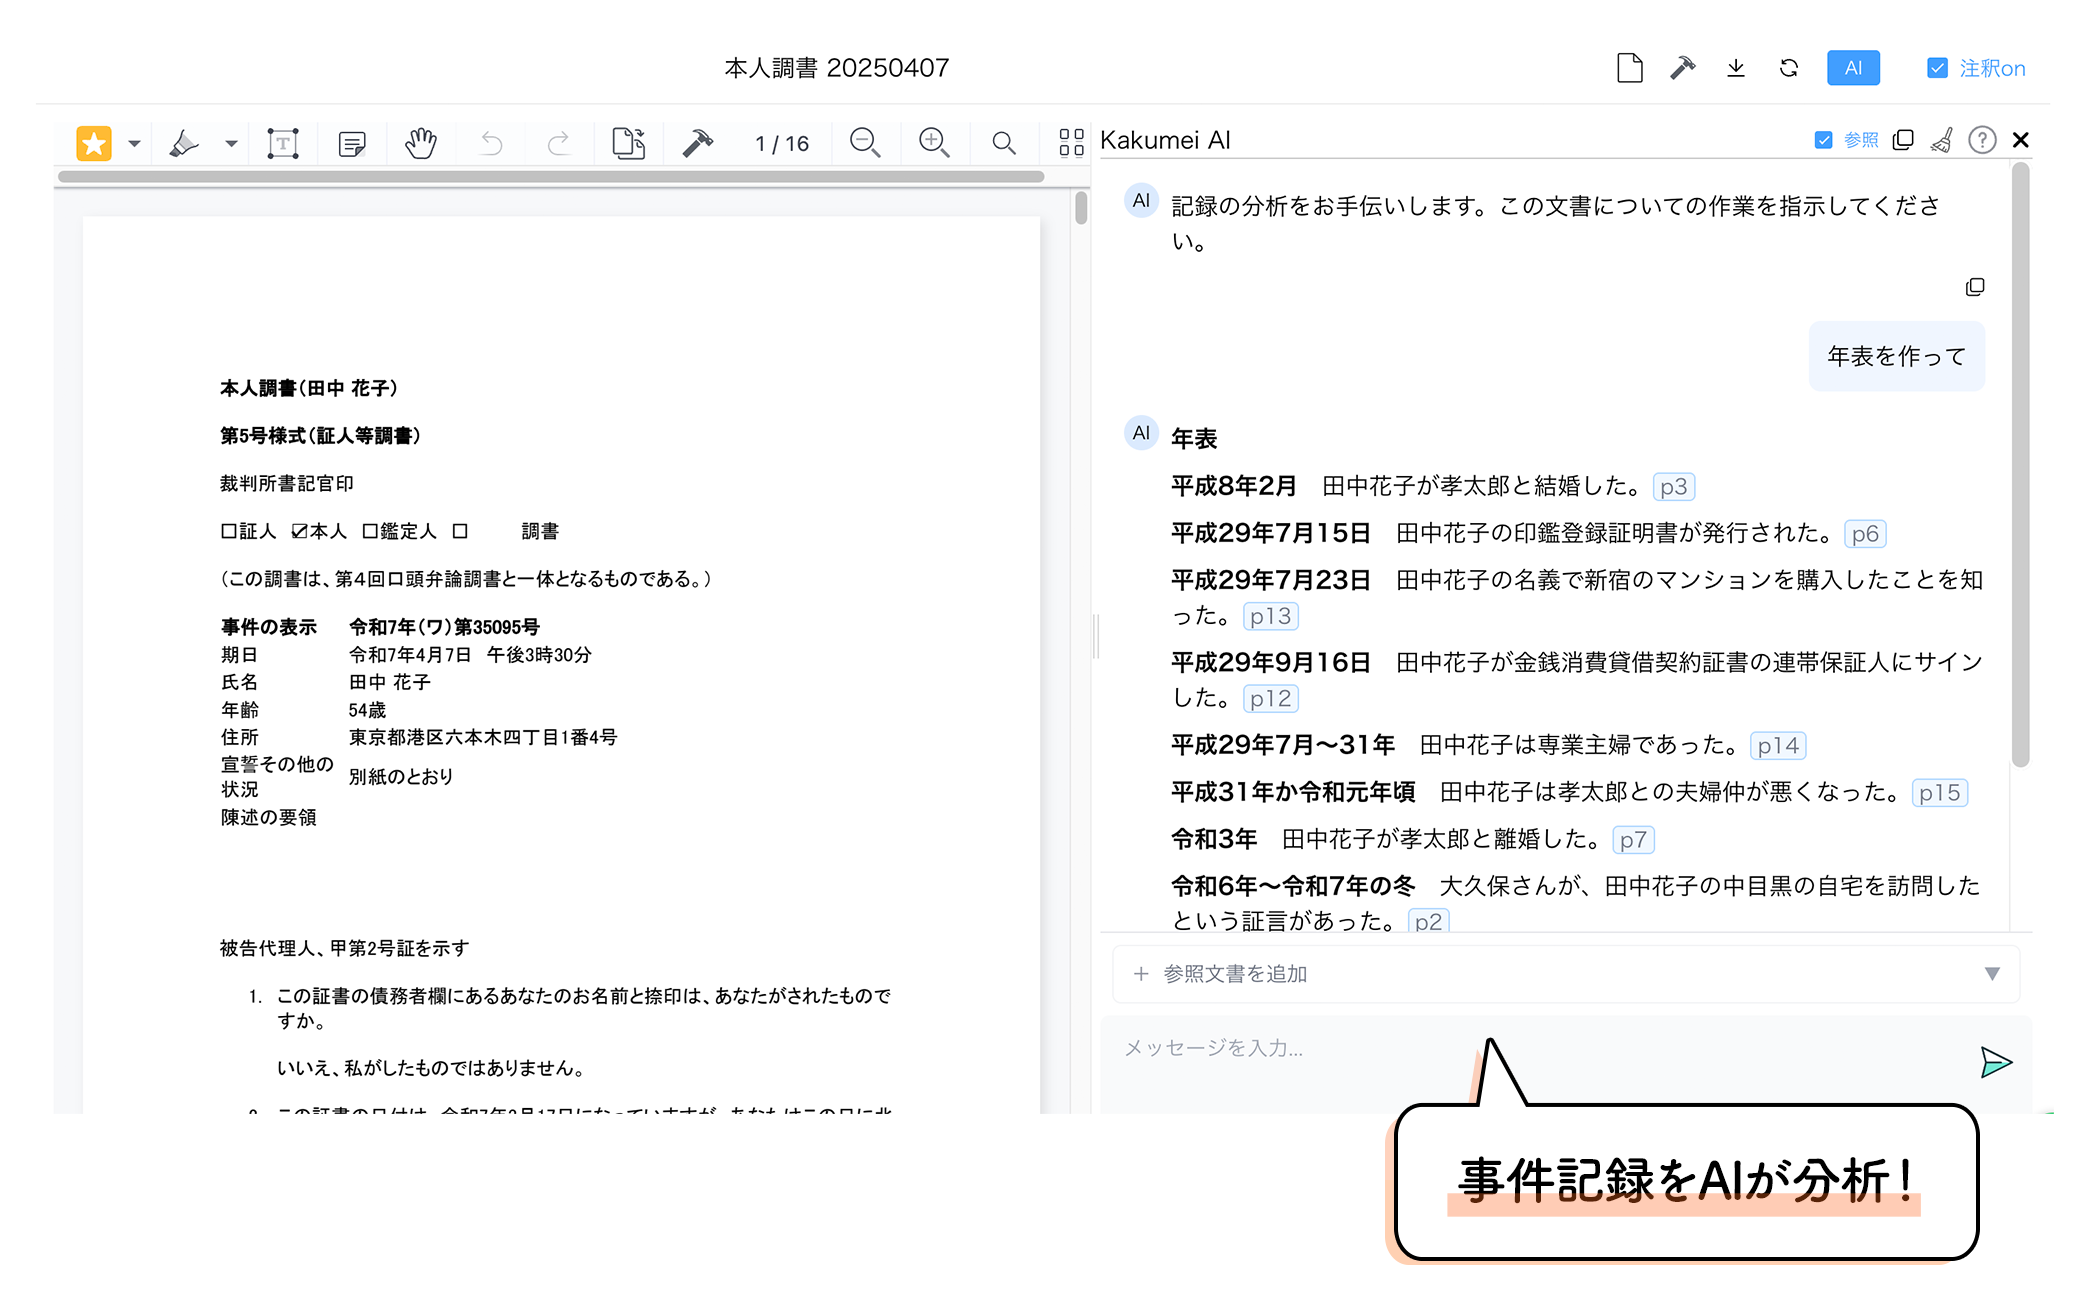The image size is (2100, 1311).
Task: Add a sticky note annotation
Action: coord(352,144)
